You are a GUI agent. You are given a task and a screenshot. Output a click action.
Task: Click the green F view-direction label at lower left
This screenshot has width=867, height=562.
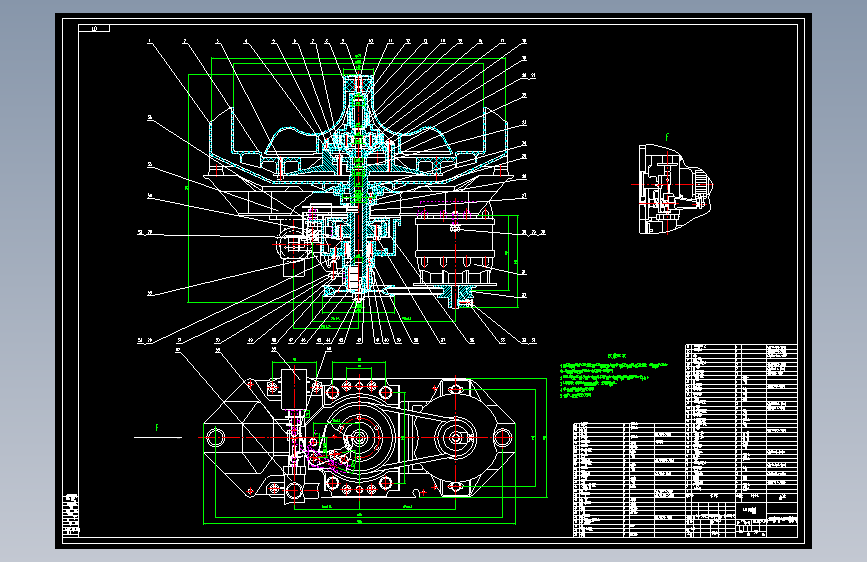point(157,428)
